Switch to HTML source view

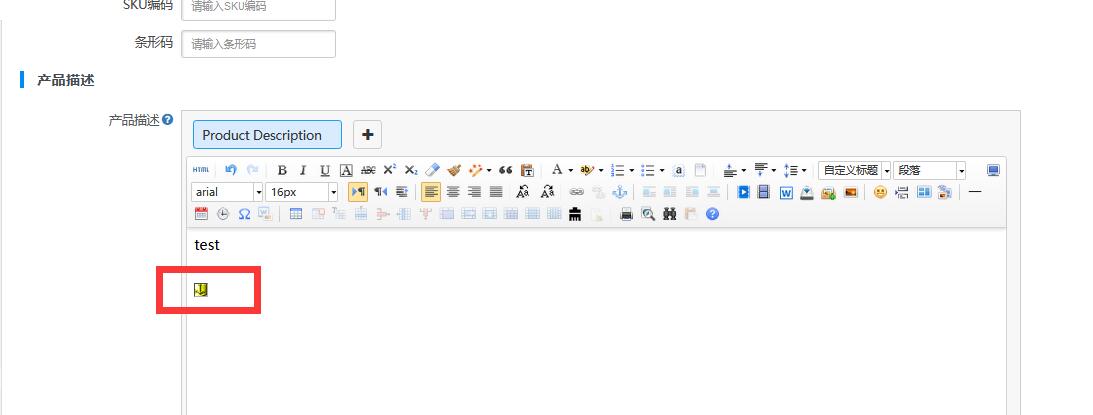[201, 170]
